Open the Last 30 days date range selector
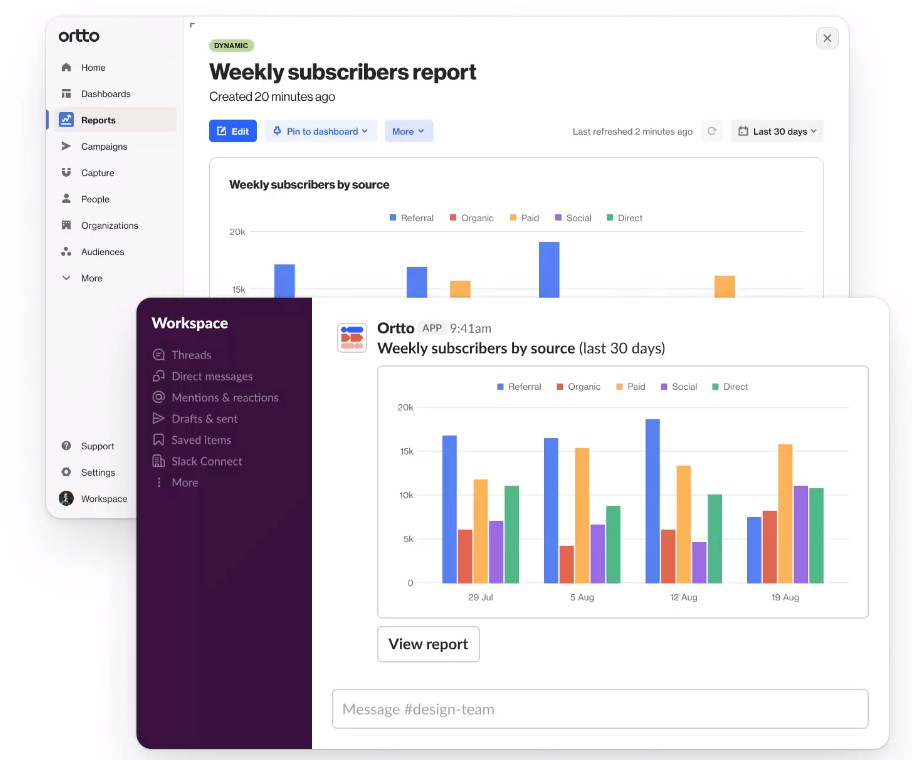The image size is (912, 760). 777,130
